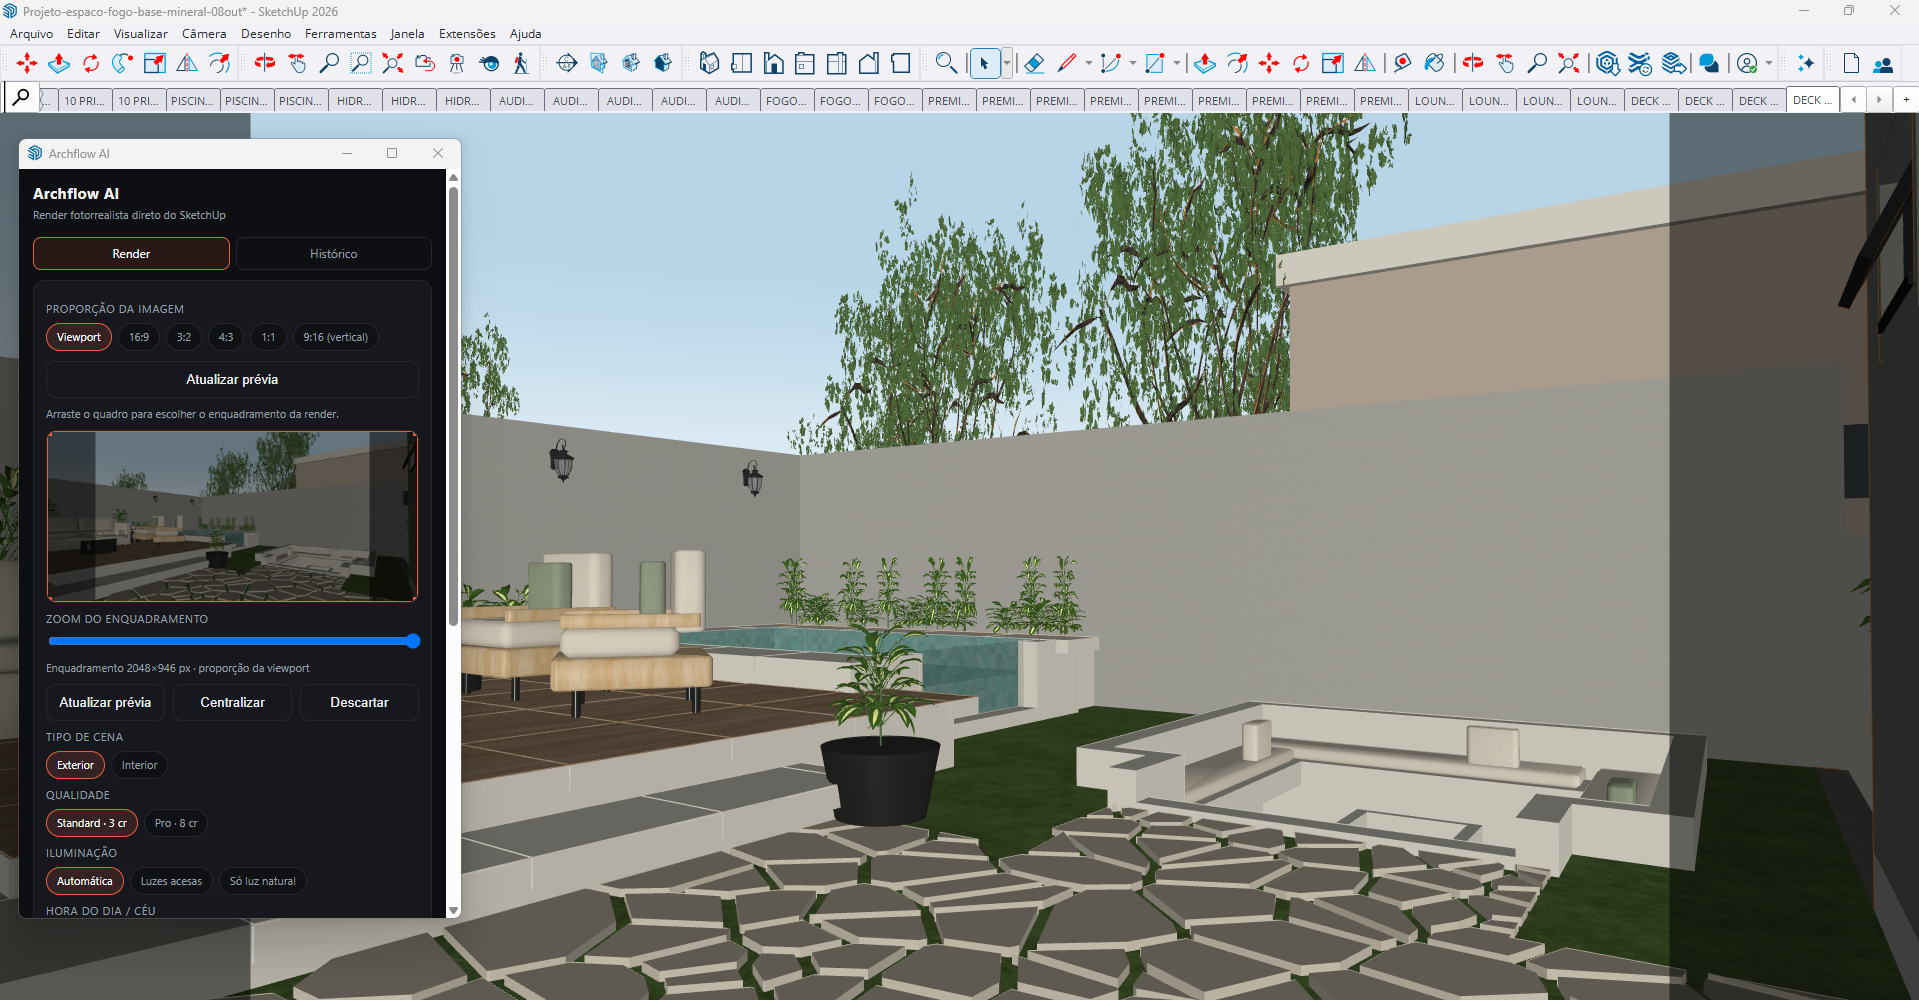Switch to the Histórico tab

333,254
